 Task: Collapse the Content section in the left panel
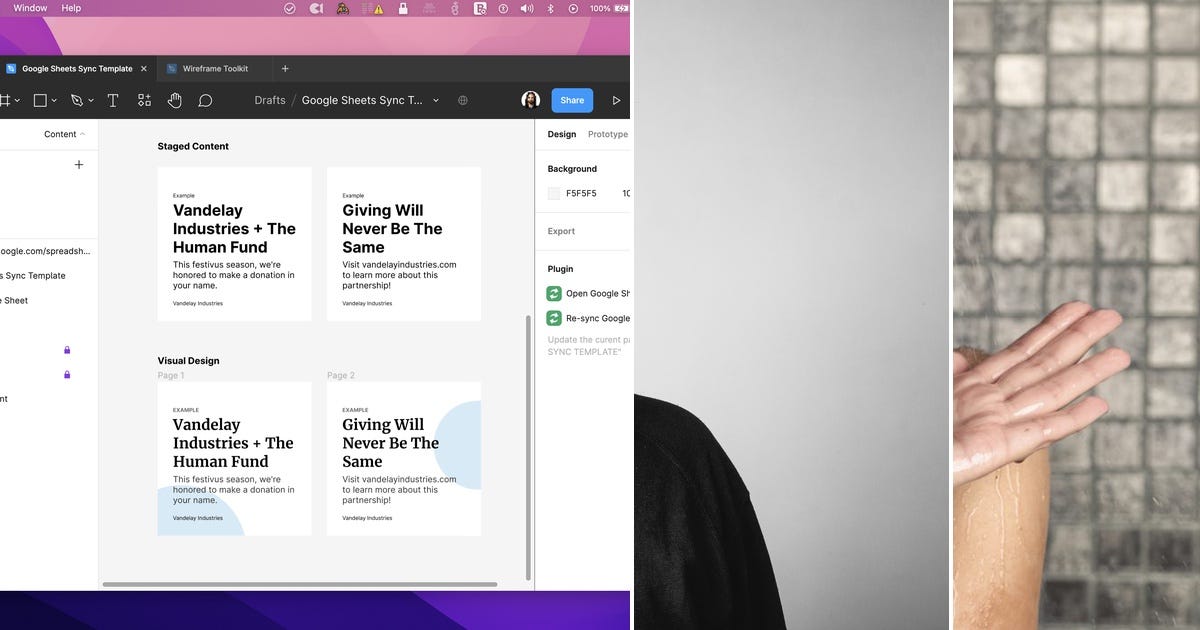click(82, 133)
